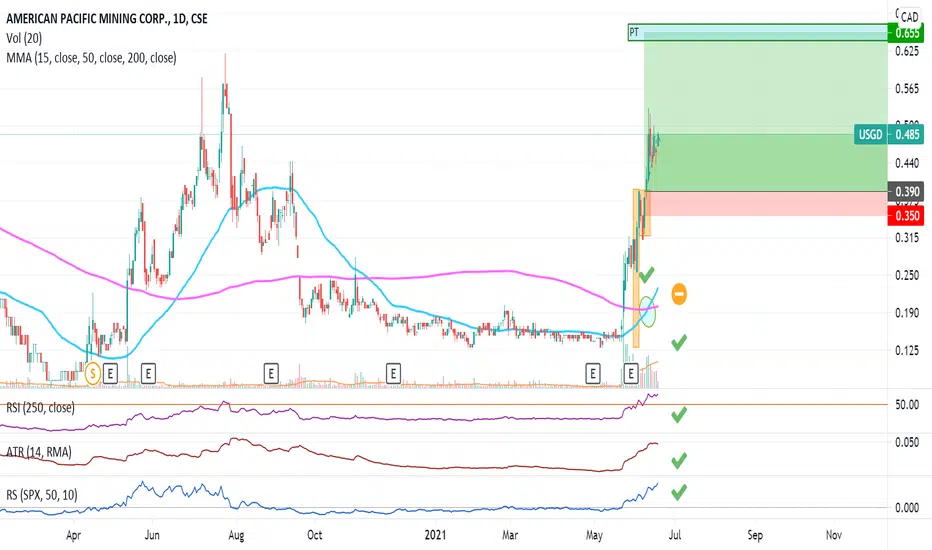The width and height of the screenshot is (932, 550).
Task: Click the 0.050 ATR axis label
Action: (907, 442)
